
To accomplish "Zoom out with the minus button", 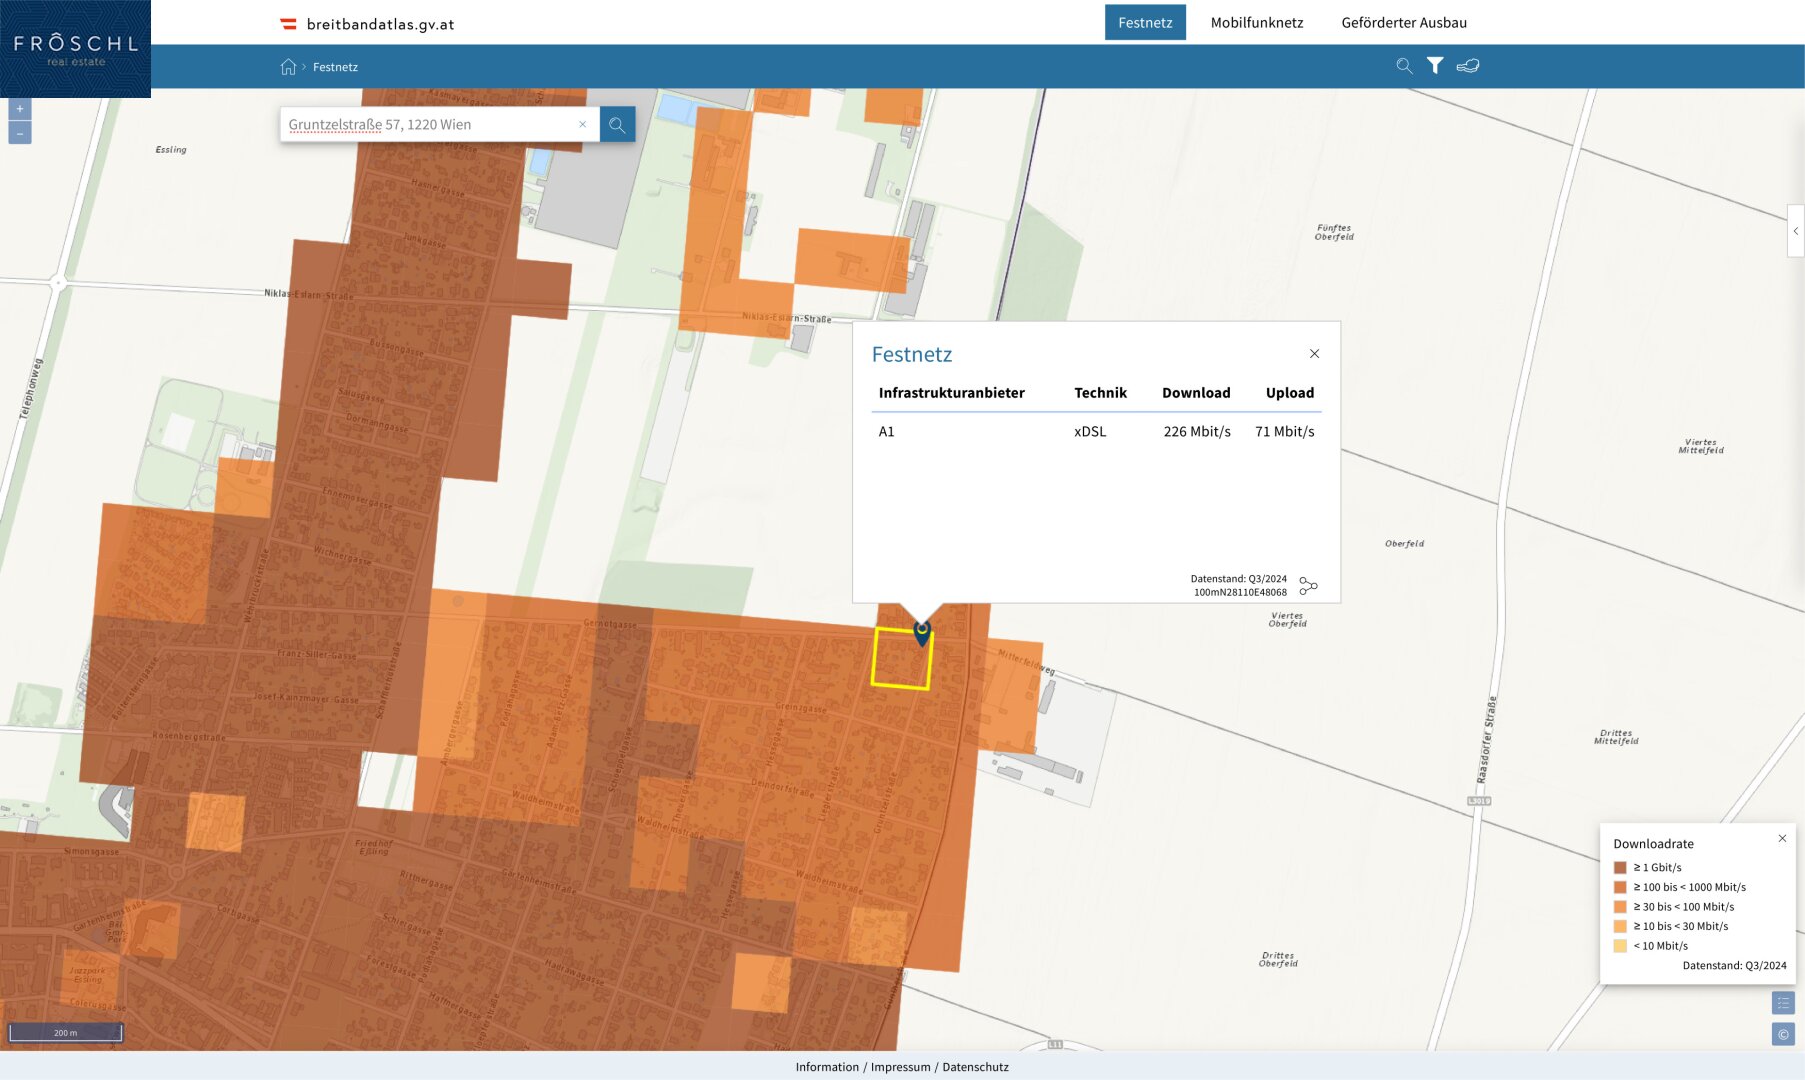I will pyautogui.click(x=20, y=133).
